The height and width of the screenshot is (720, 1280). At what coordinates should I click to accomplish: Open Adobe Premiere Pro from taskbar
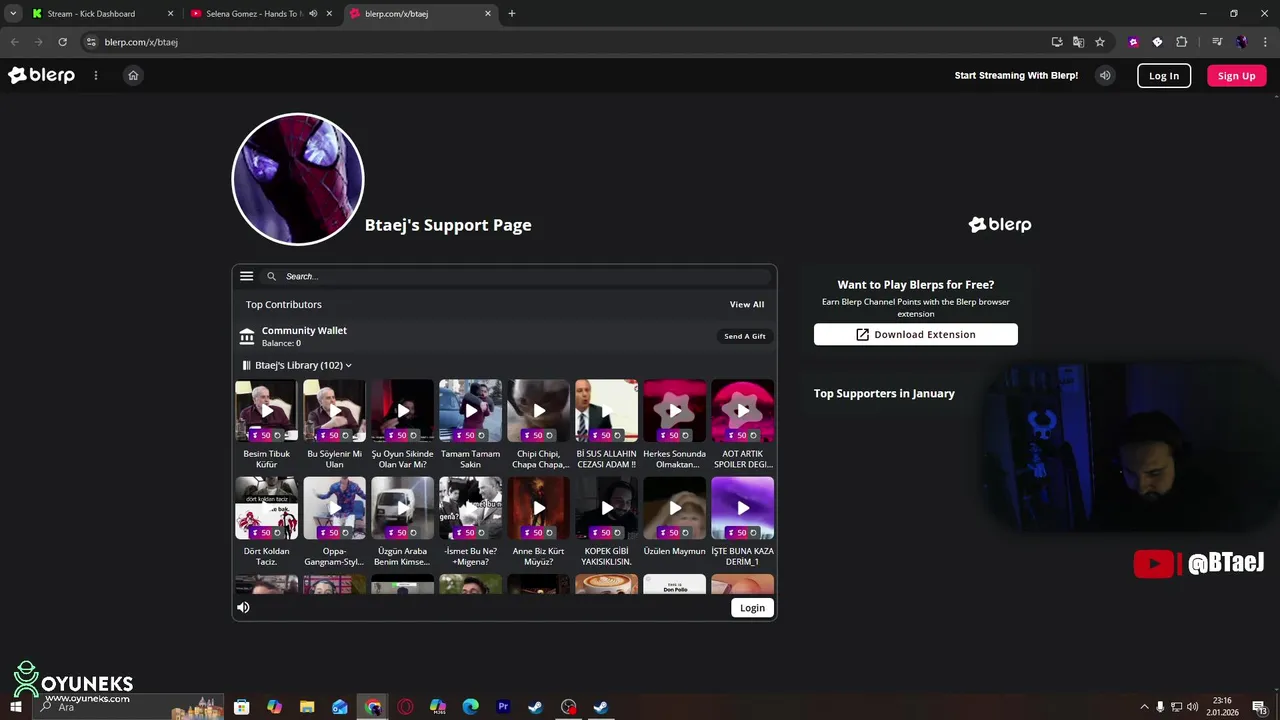503,707
